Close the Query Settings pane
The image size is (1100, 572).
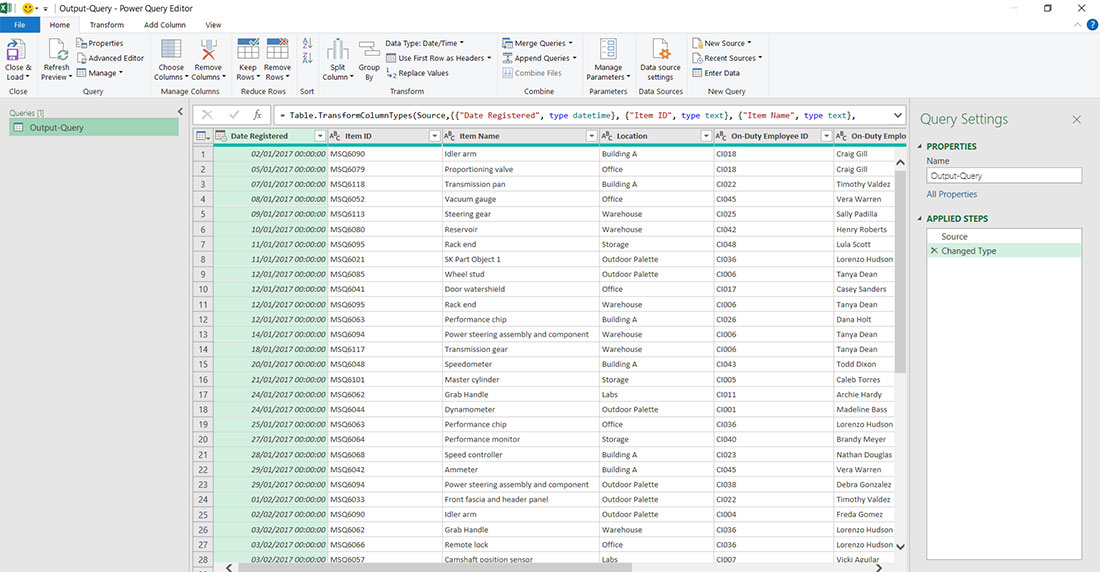[1076, 120]
